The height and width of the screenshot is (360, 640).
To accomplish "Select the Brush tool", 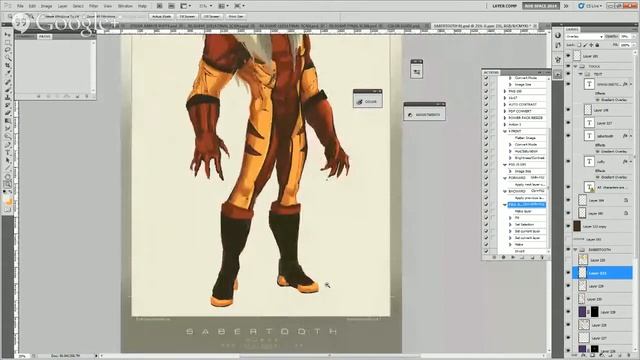I will 8,90.
